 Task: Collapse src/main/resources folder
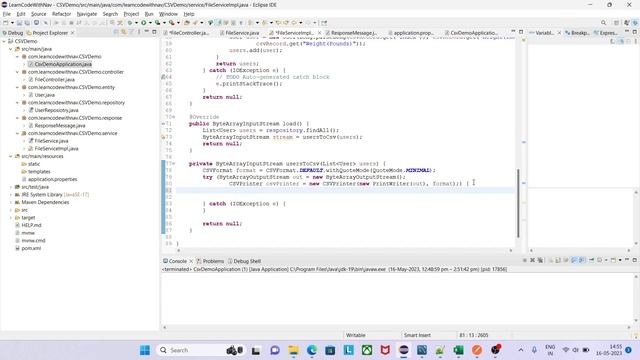[x=11, y=156]
